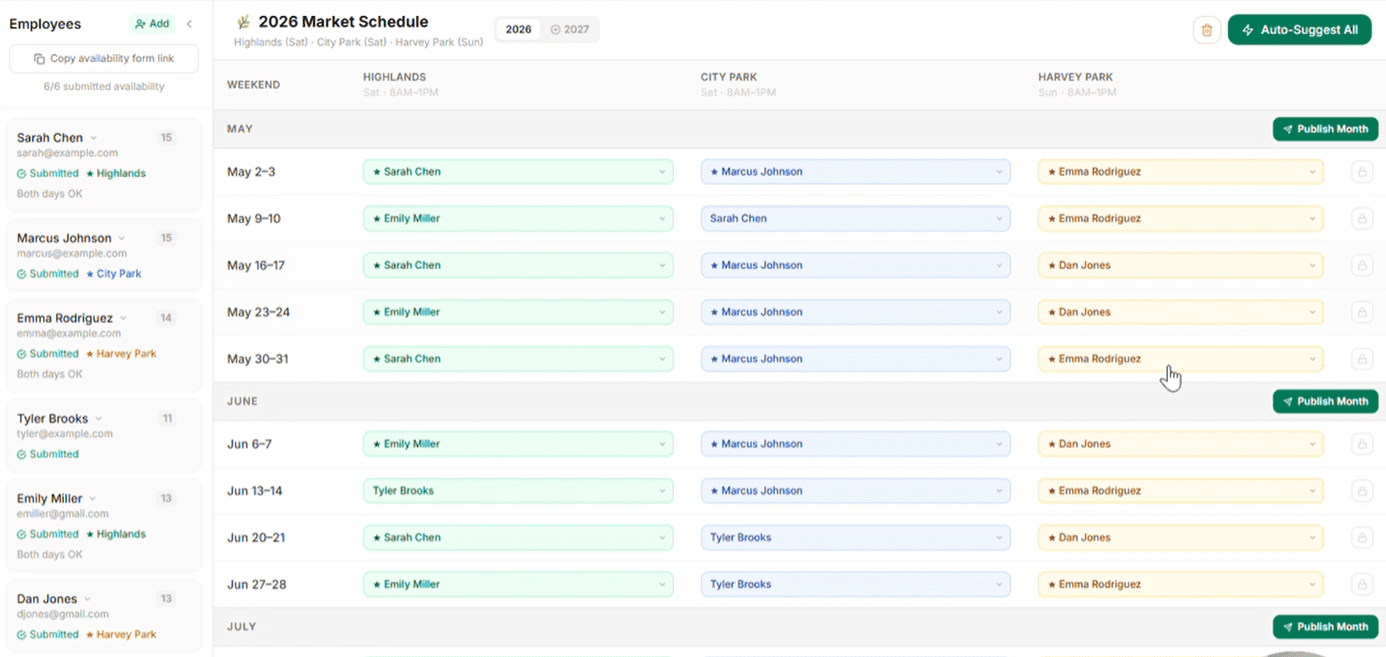
Task: Select the 2026 year tab
Action: point(518,30)
